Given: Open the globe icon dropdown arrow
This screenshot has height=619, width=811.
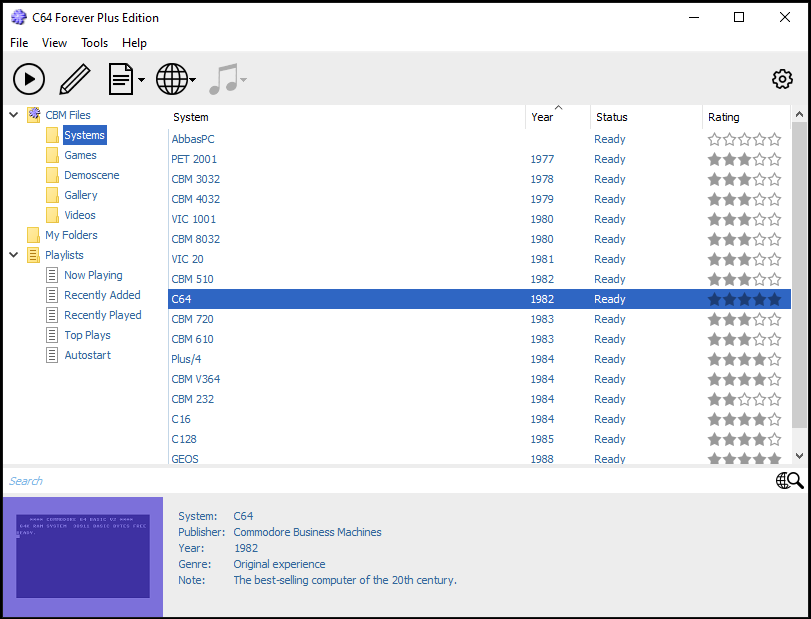Looking at the screenshot, I should coord(192,80).
